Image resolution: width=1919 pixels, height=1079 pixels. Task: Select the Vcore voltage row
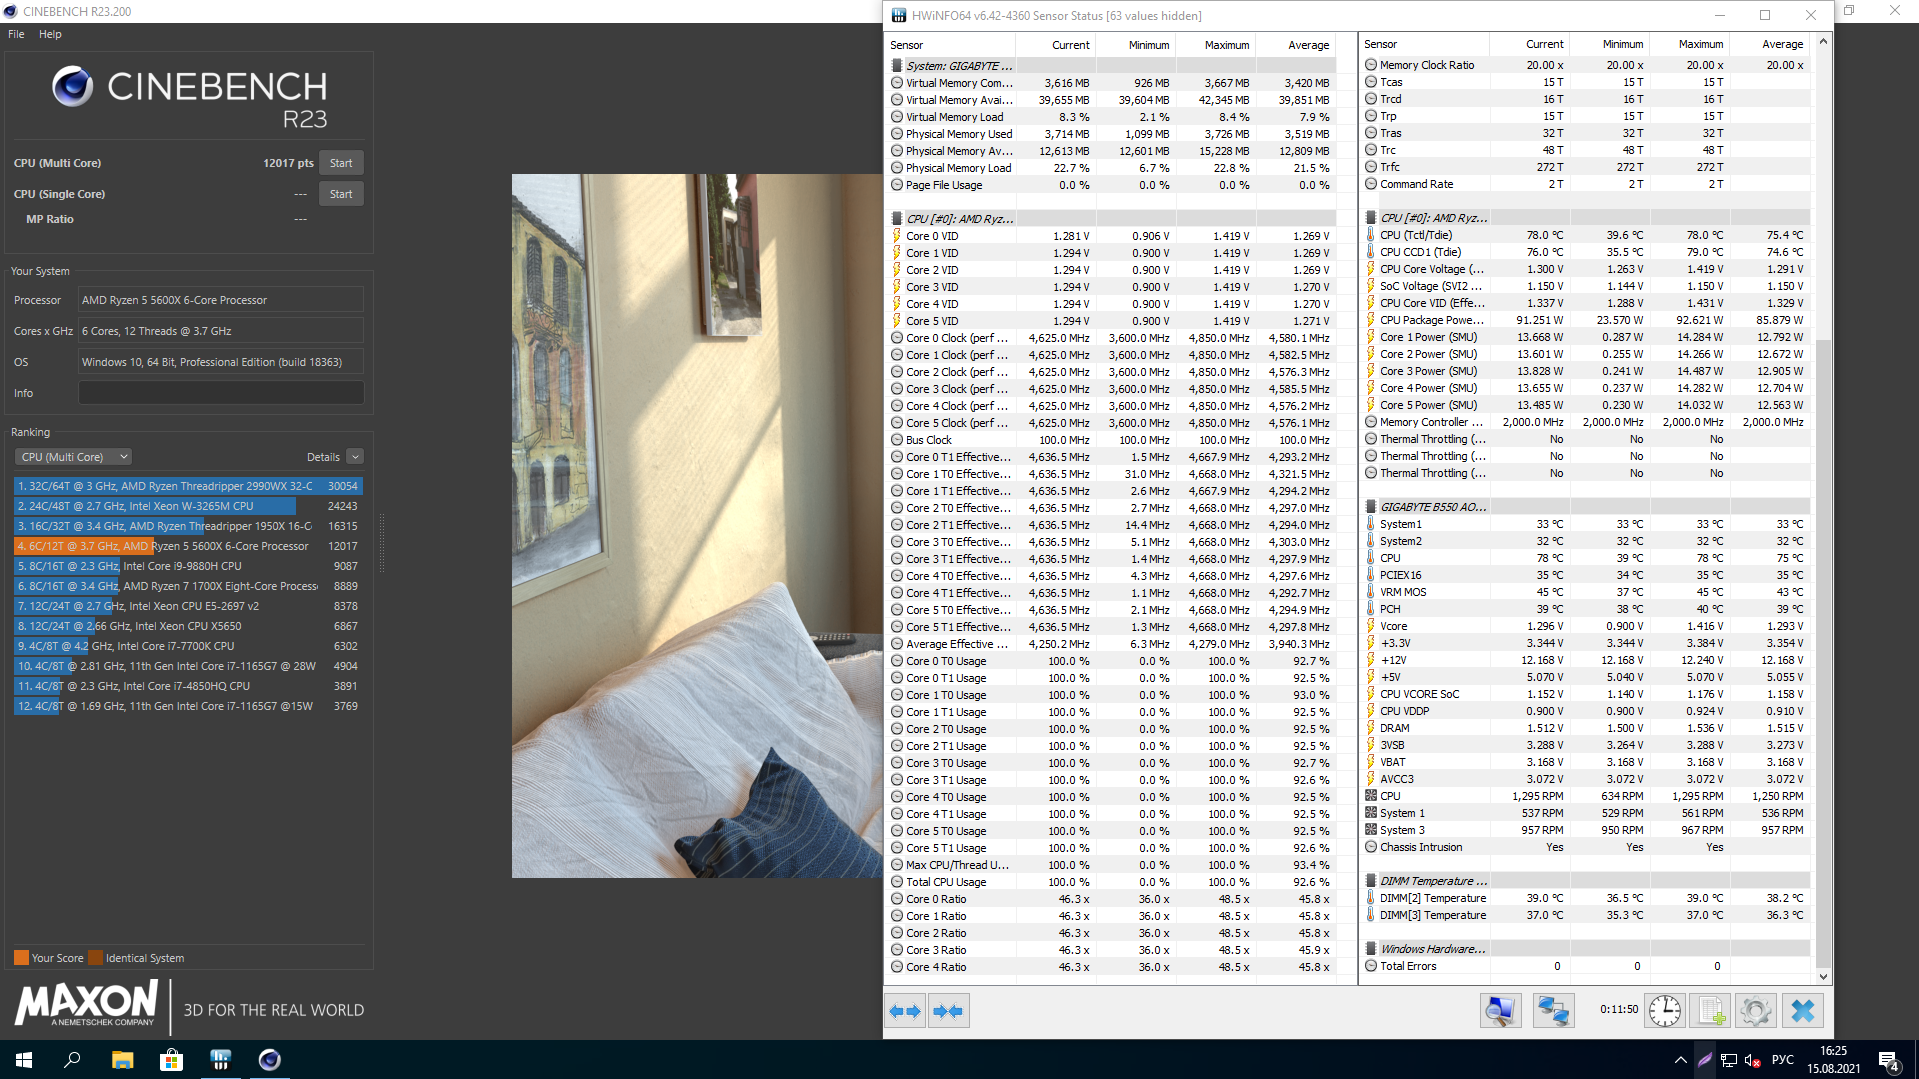(x=1587, y=626)
